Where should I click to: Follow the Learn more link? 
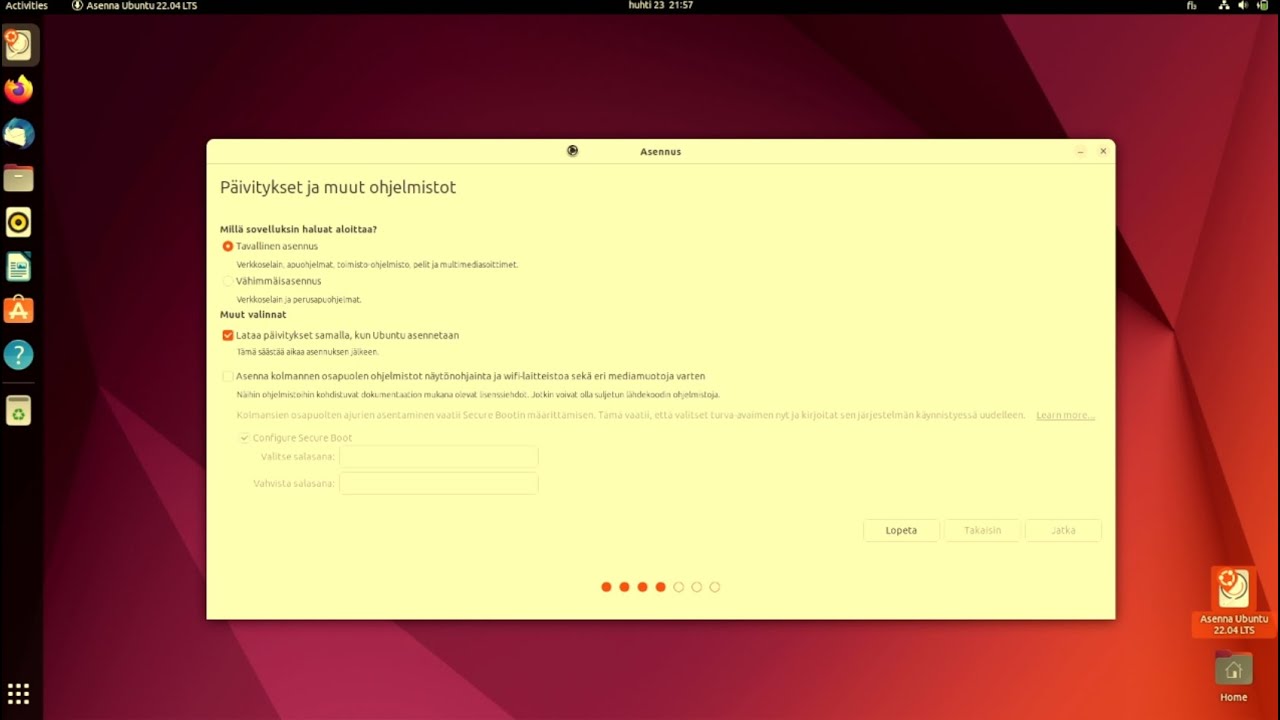[1065, 415]
